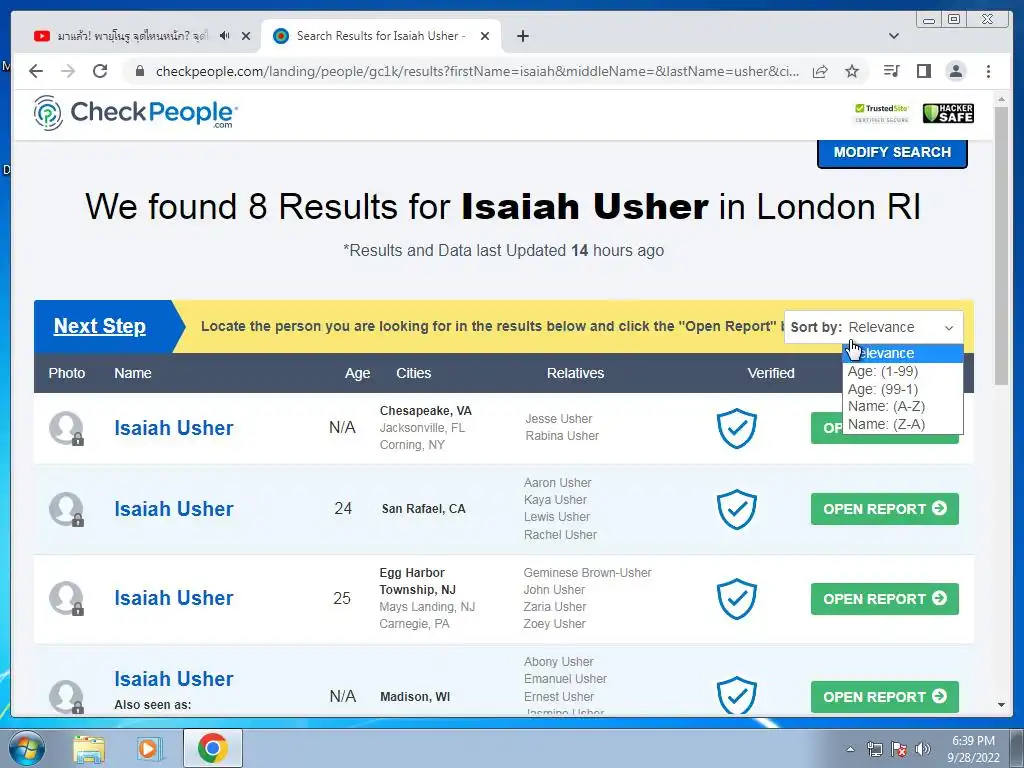Image resolution: width=1024 pixels, height=768 pixels.
Task: Open Windows Media Player from taskbar
Action: pos(149,748)
